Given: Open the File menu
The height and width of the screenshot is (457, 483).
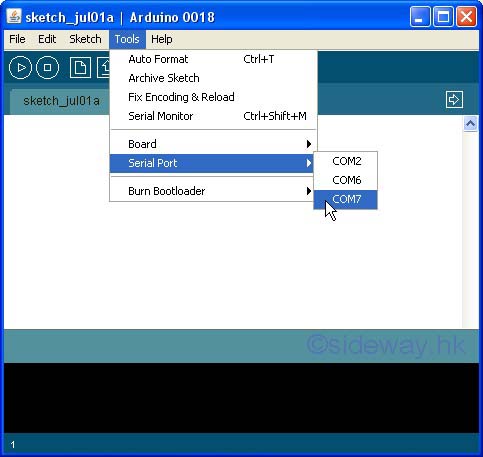Looking at the screenshot, I should tap(17, 39).
